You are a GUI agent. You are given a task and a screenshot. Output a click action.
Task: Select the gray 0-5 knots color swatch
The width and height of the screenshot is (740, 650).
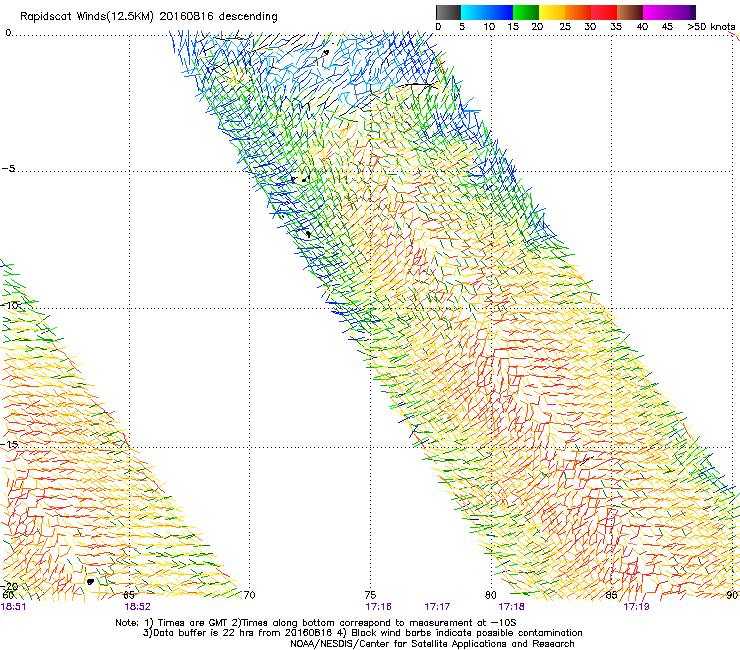point(448,12)
